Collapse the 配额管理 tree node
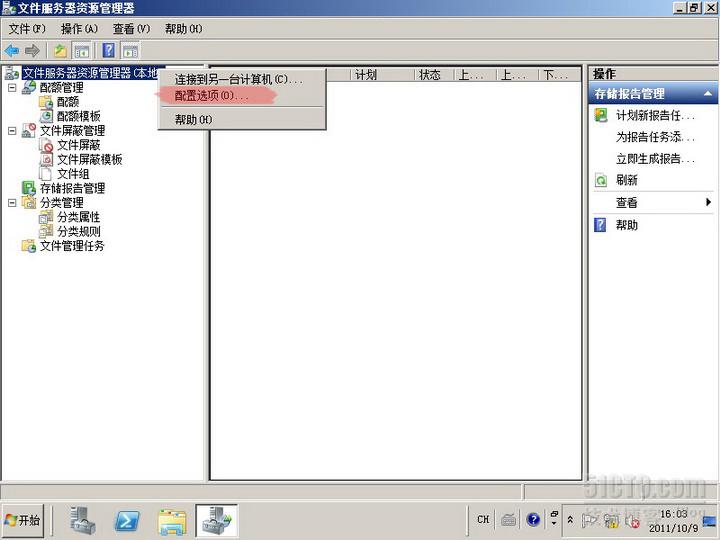Image resolution: width=720 pixels, height=540 pixels. click(12, 87)
